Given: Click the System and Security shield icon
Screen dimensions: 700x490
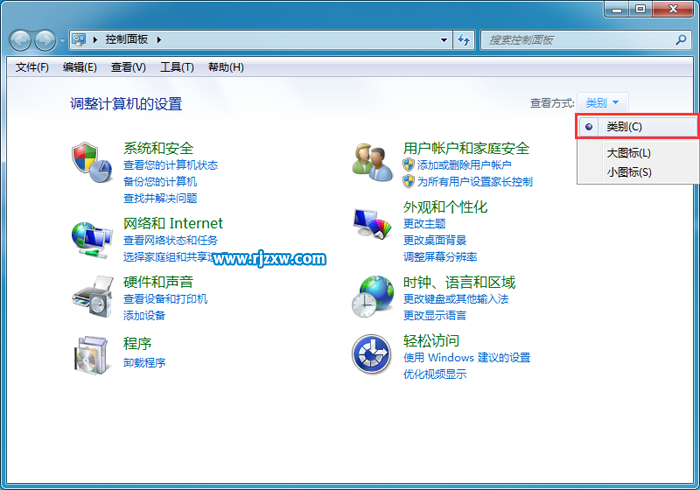Looking at the screenshot, I should click(90, 163).
